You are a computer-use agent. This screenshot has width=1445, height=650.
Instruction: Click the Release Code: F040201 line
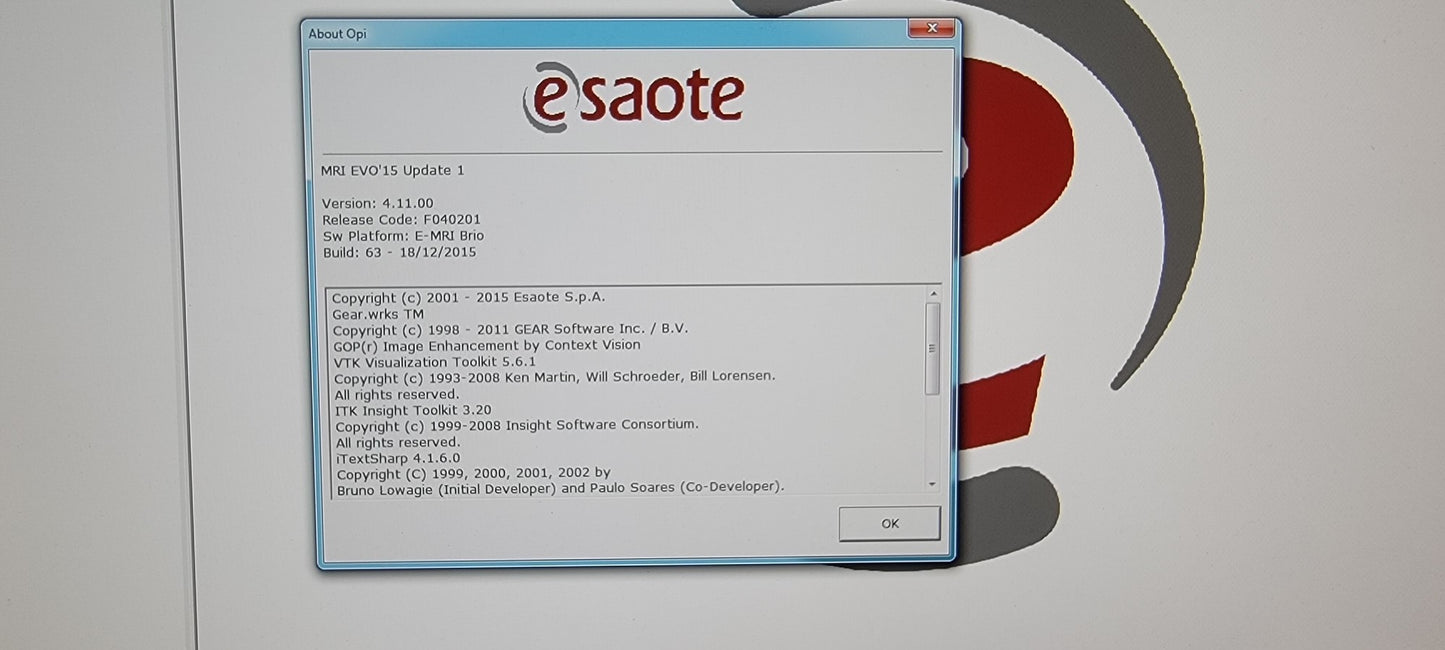tap(401, 220)
